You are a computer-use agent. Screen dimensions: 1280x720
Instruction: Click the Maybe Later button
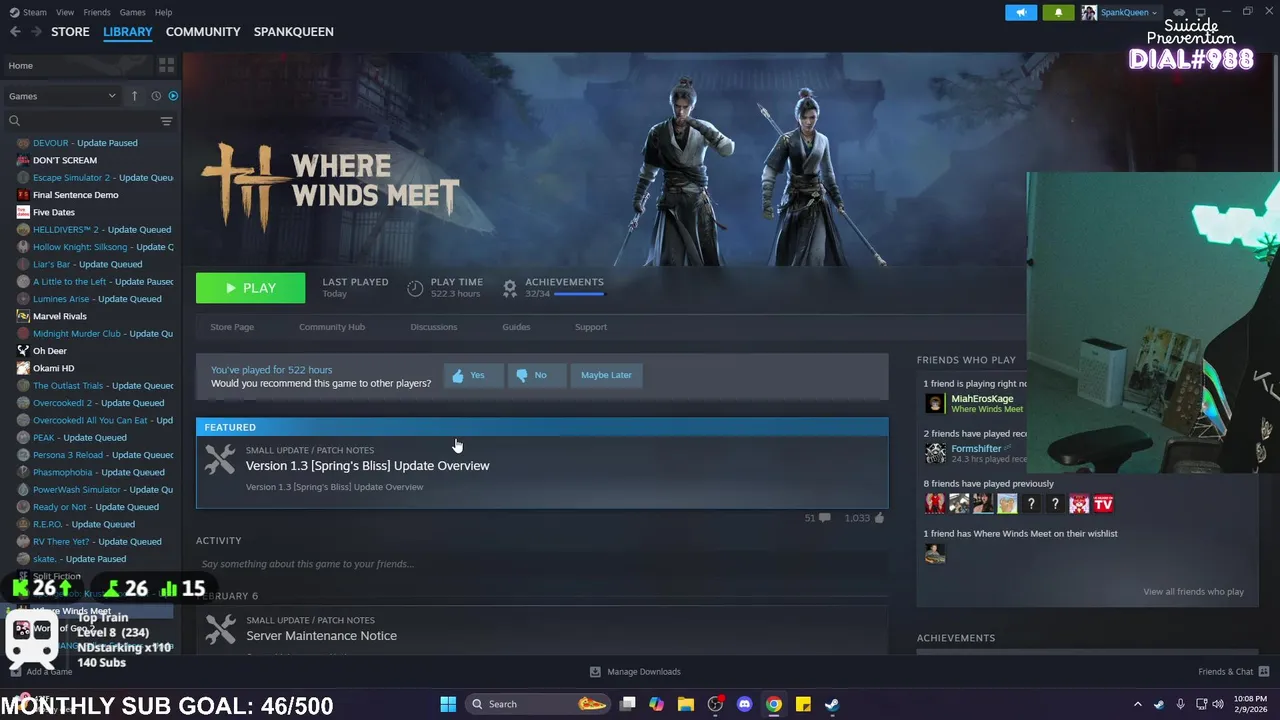point(606,375)
